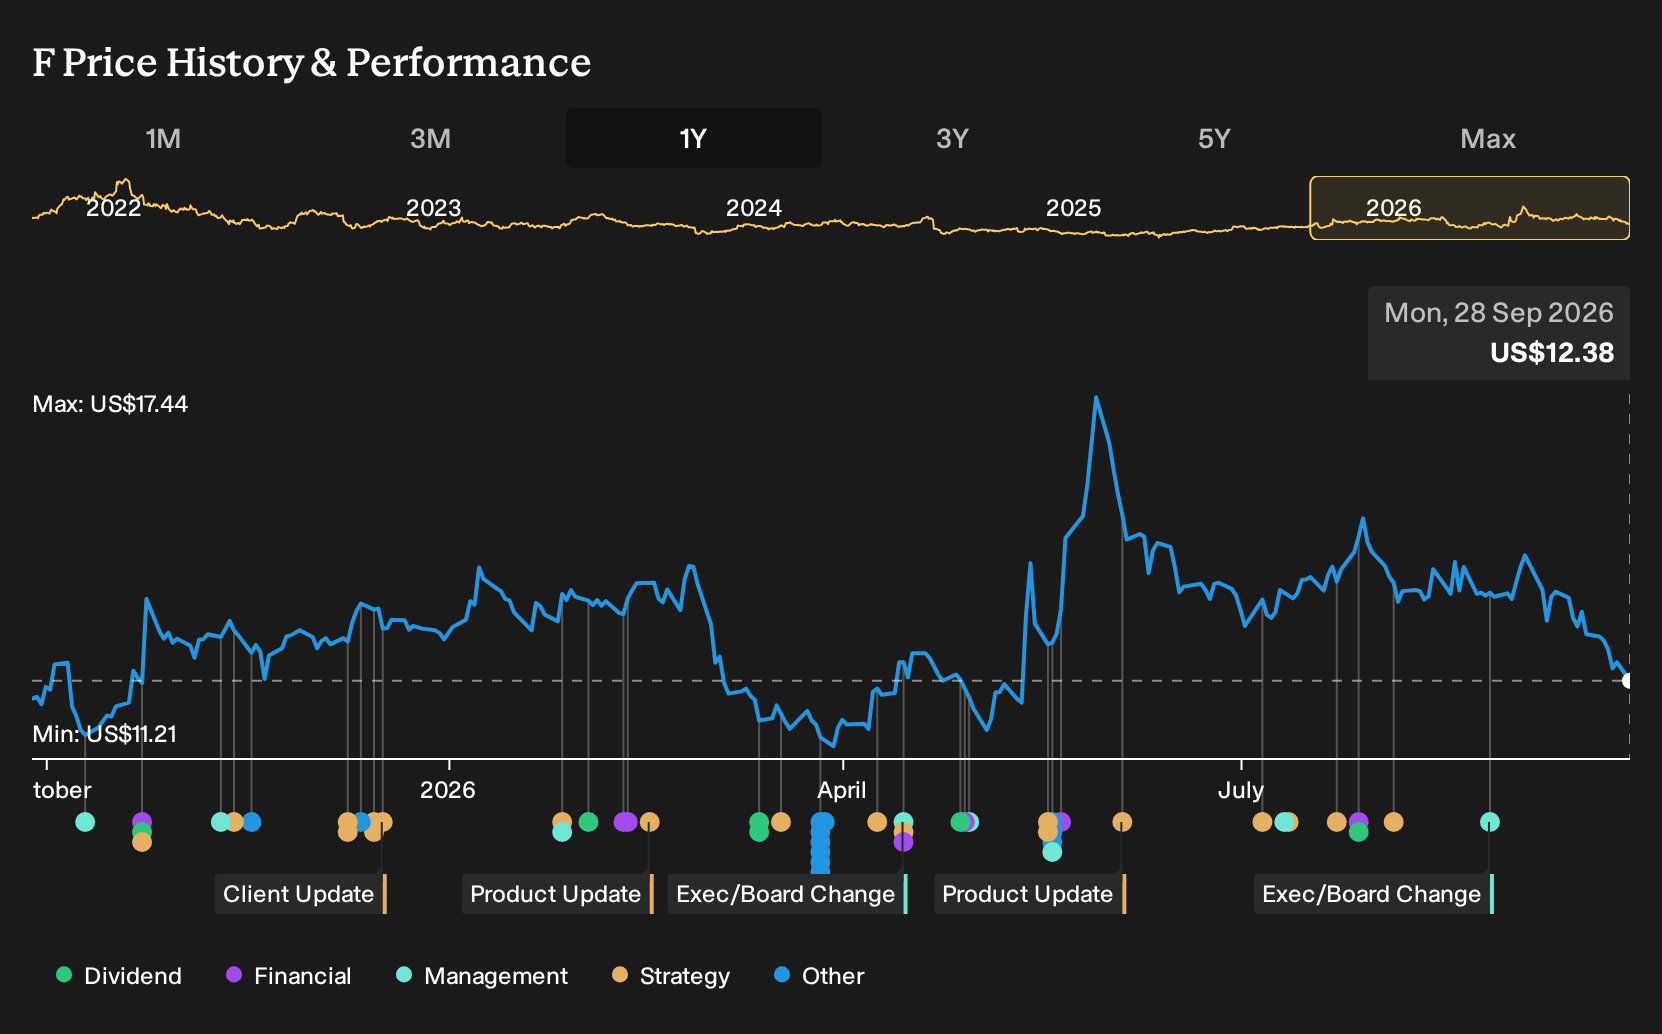The width and height of the screenshot is (1662, 1034).
Task: Select the 1M time range tab
Action: click(163, 138)
